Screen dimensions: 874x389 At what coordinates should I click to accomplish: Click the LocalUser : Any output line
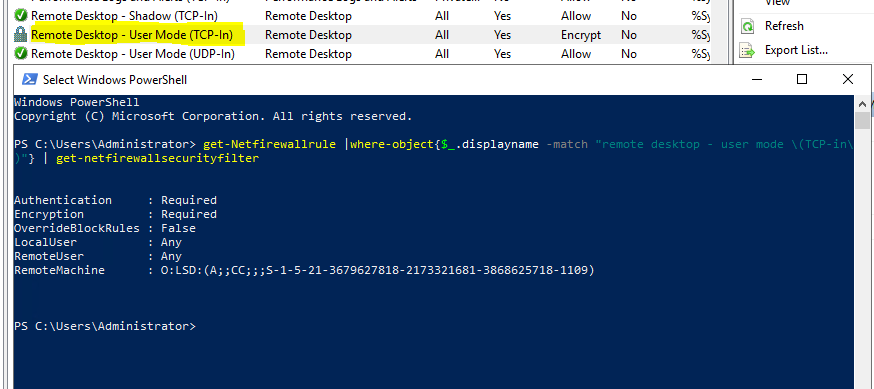(98, 242)
